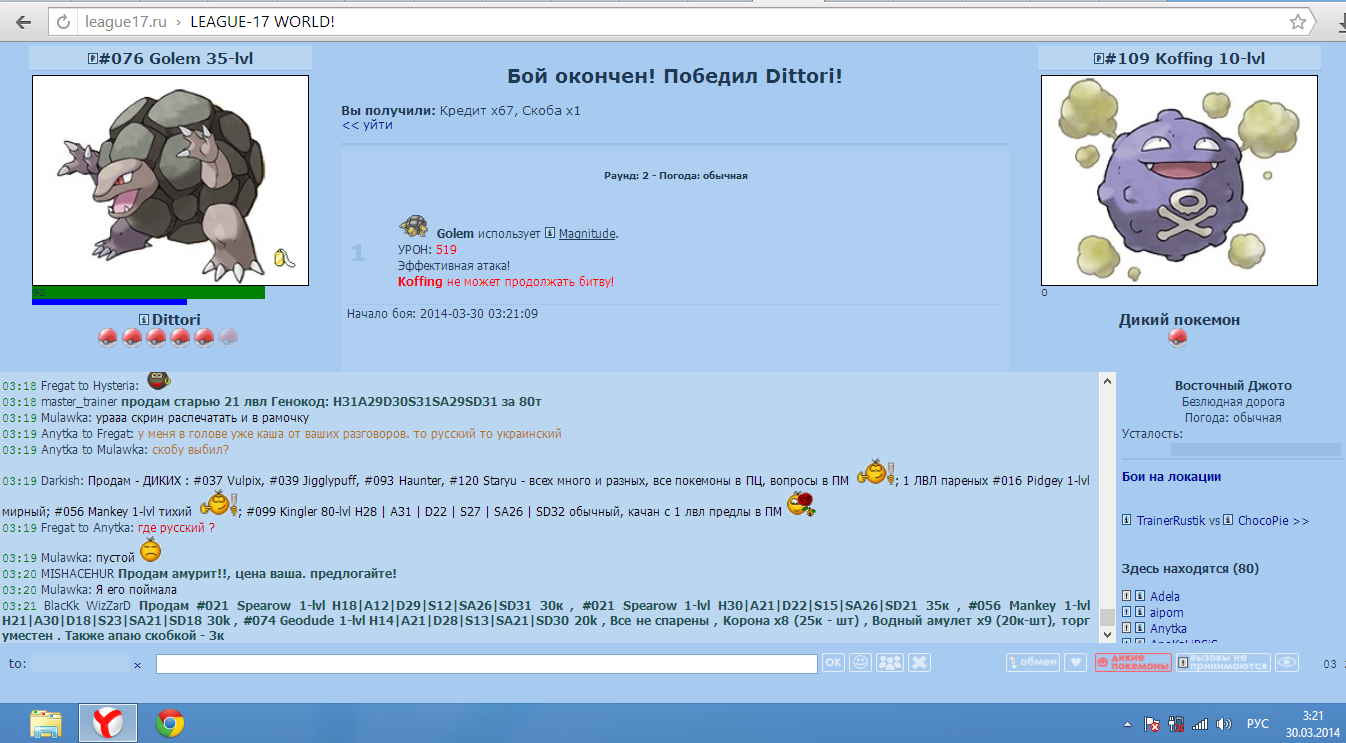The image size is (1346, 743).
Task: Click the damage value 519
Action: tap(446, 250)
